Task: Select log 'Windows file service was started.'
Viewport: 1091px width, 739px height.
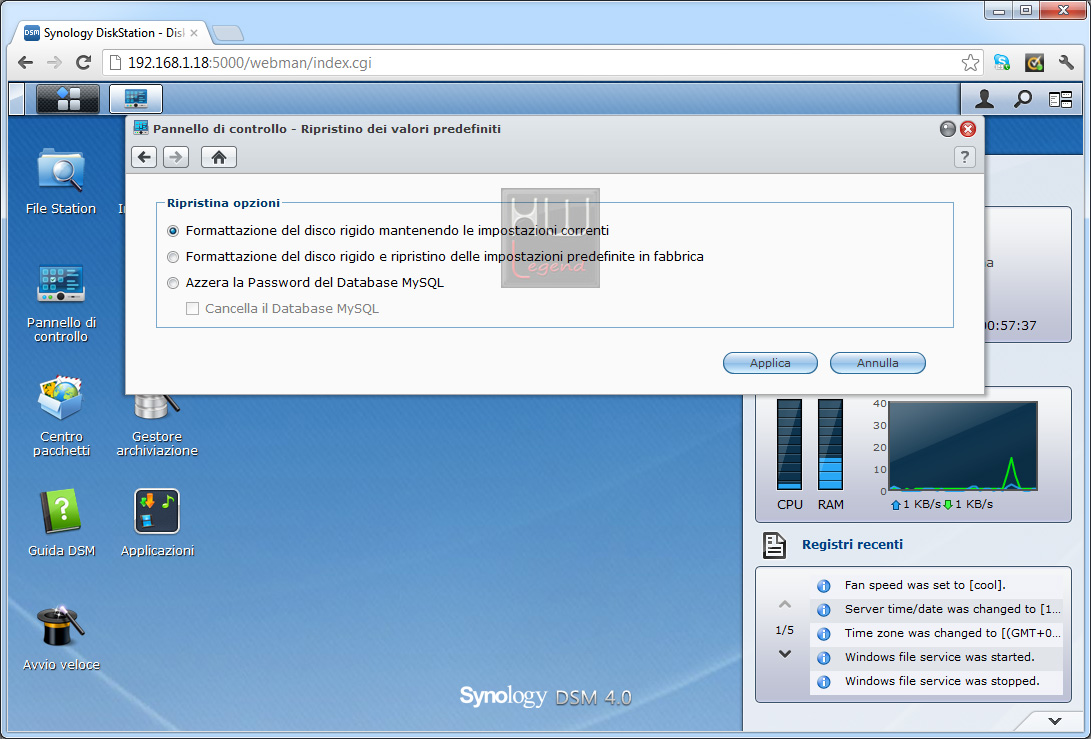Action: click(x=937, y=657)
